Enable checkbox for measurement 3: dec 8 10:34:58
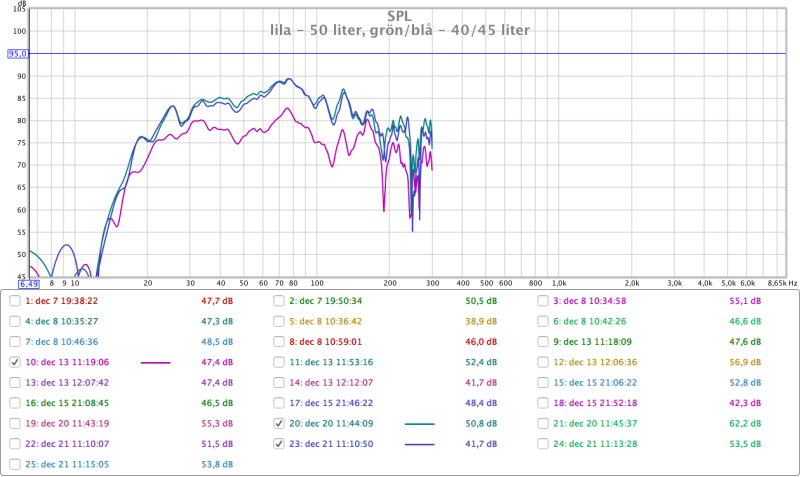This screenshot has width=800, height=477. click(543, 301)
